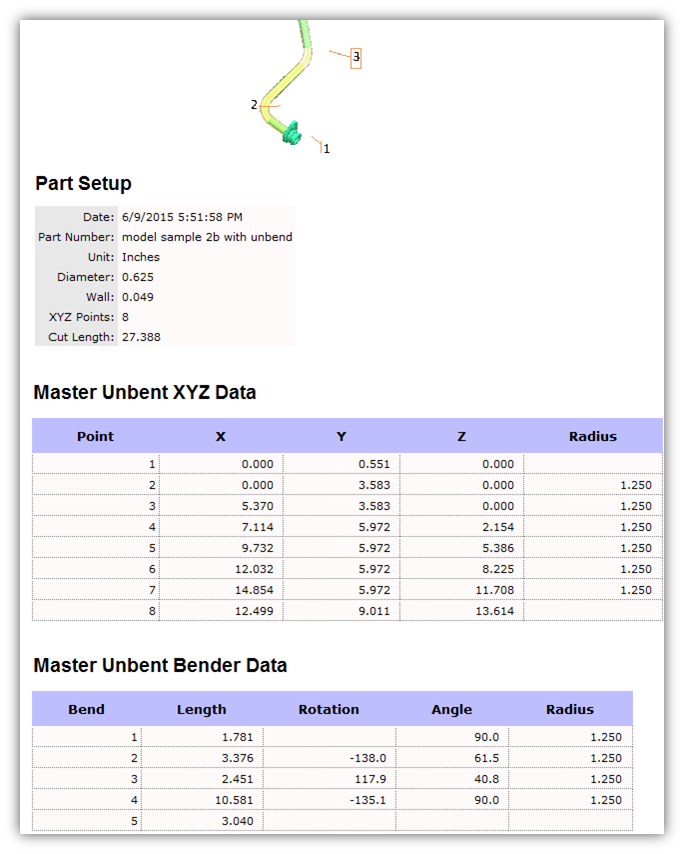Select the 10.581 length cell
This screenshot has width=684, height=854.
[233, 800]
